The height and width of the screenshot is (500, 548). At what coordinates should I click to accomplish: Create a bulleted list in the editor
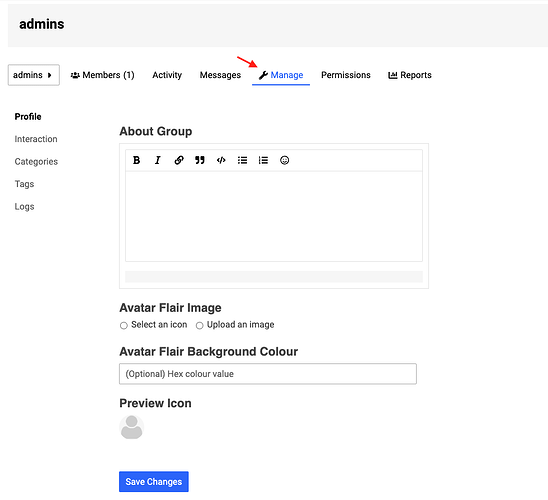point(242,160)
